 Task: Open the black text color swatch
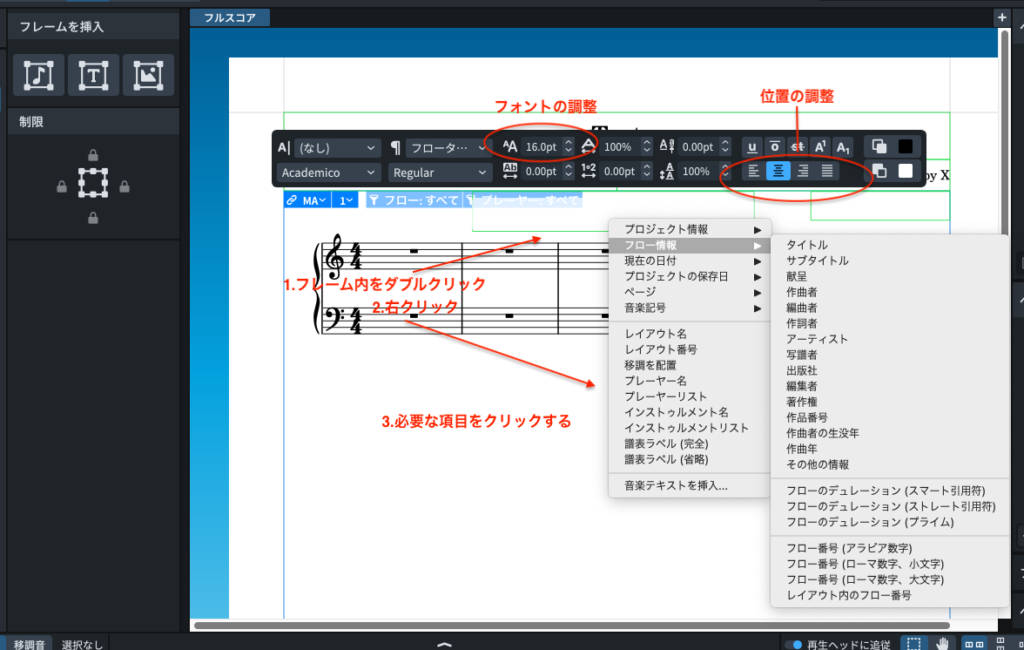pos(905,146)
